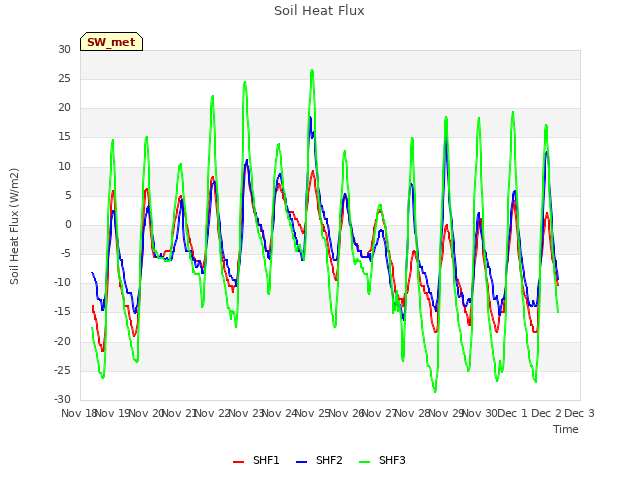This screenshot has height=480, width=640.
Task: Click the SW_met annotation label
Action: (111, 42)
